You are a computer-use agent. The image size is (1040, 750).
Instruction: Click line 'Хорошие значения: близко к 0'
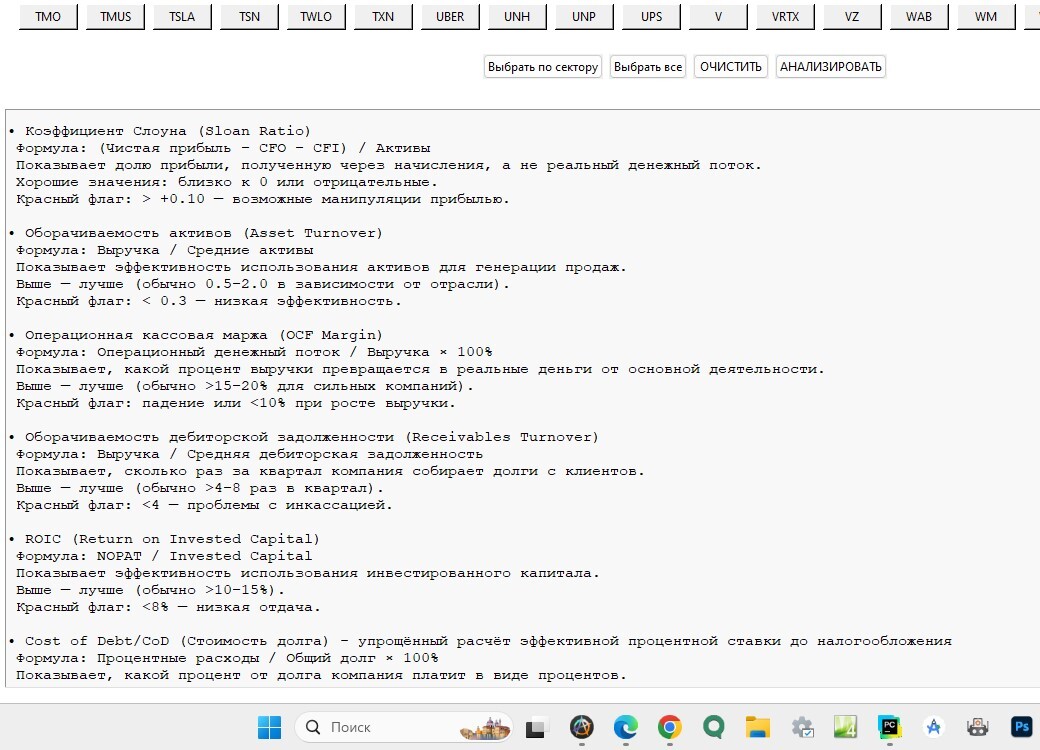[227, 182]
